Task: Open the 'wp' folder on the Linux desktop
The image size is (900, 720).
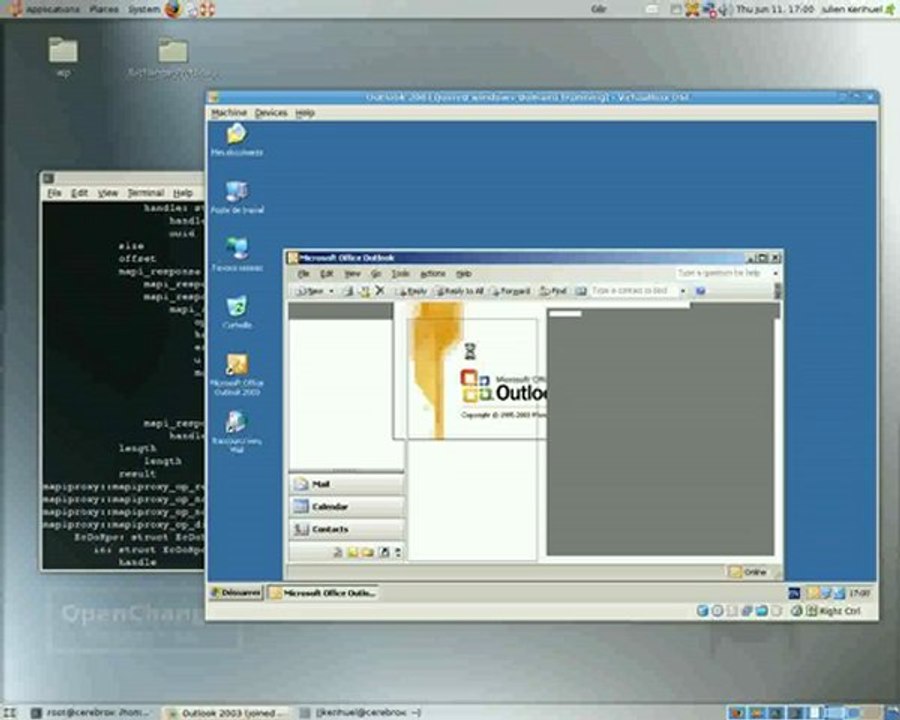Action: tap(63, 56)
